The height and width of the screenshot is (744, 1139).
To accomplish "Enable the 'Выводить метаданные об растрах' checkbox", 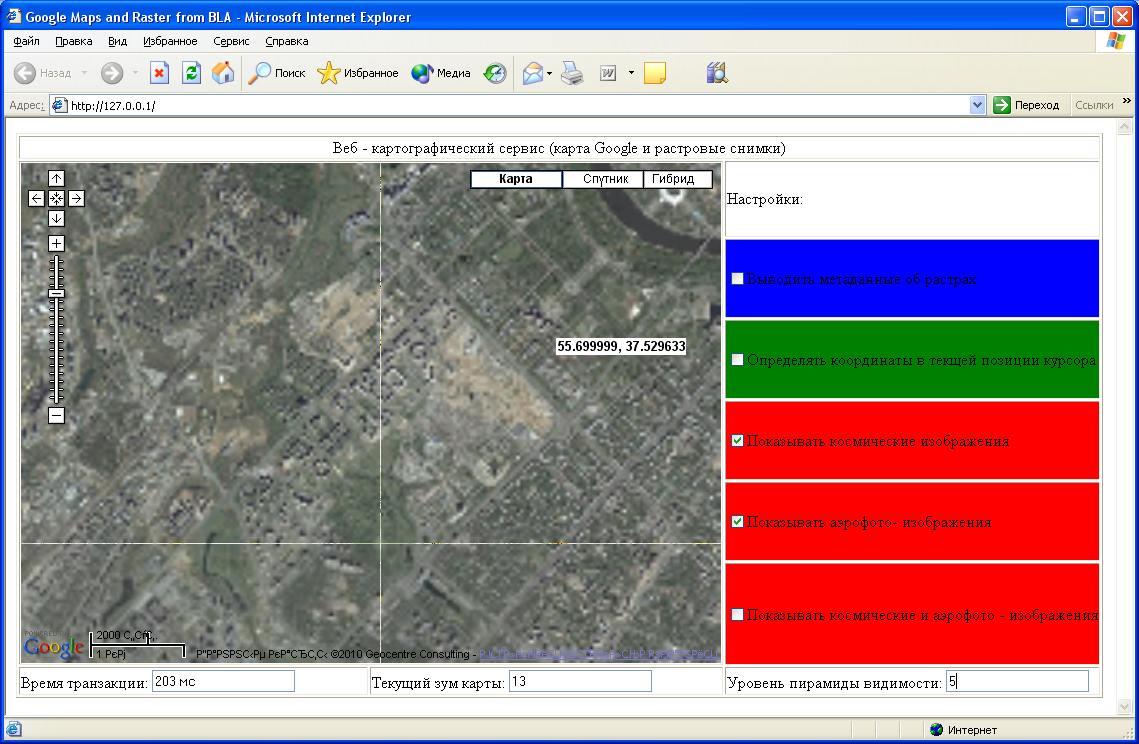I will (737, 279).
